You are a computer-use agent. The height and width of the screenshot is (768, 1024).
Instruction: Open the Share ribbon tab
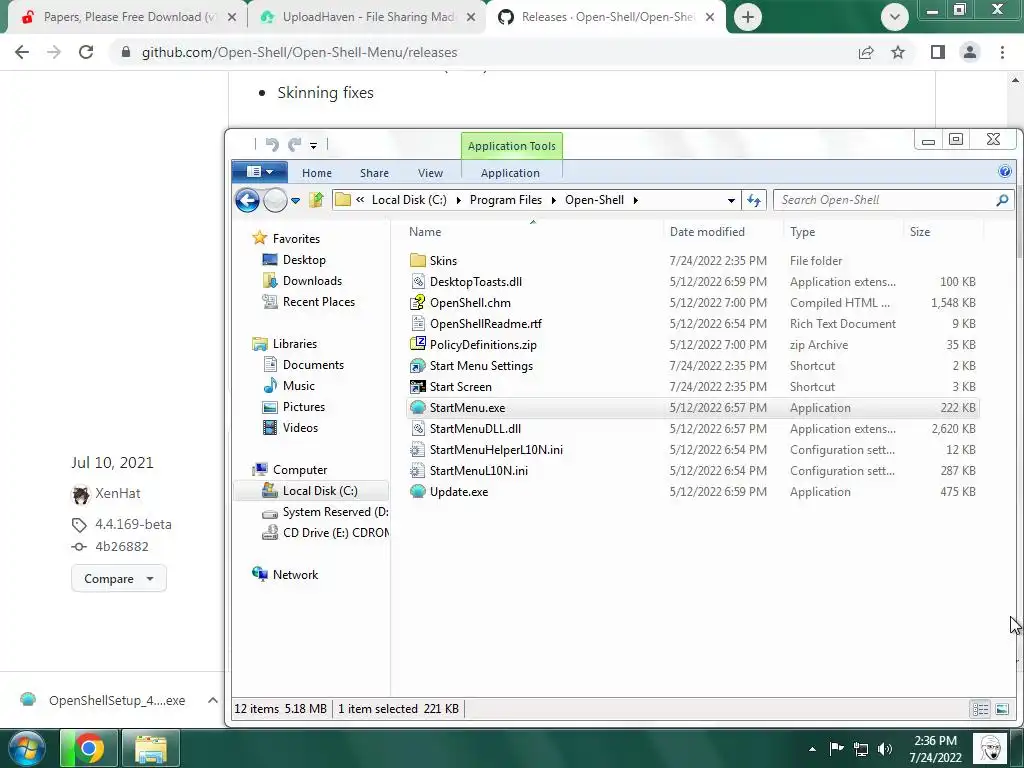coord(374,173)
